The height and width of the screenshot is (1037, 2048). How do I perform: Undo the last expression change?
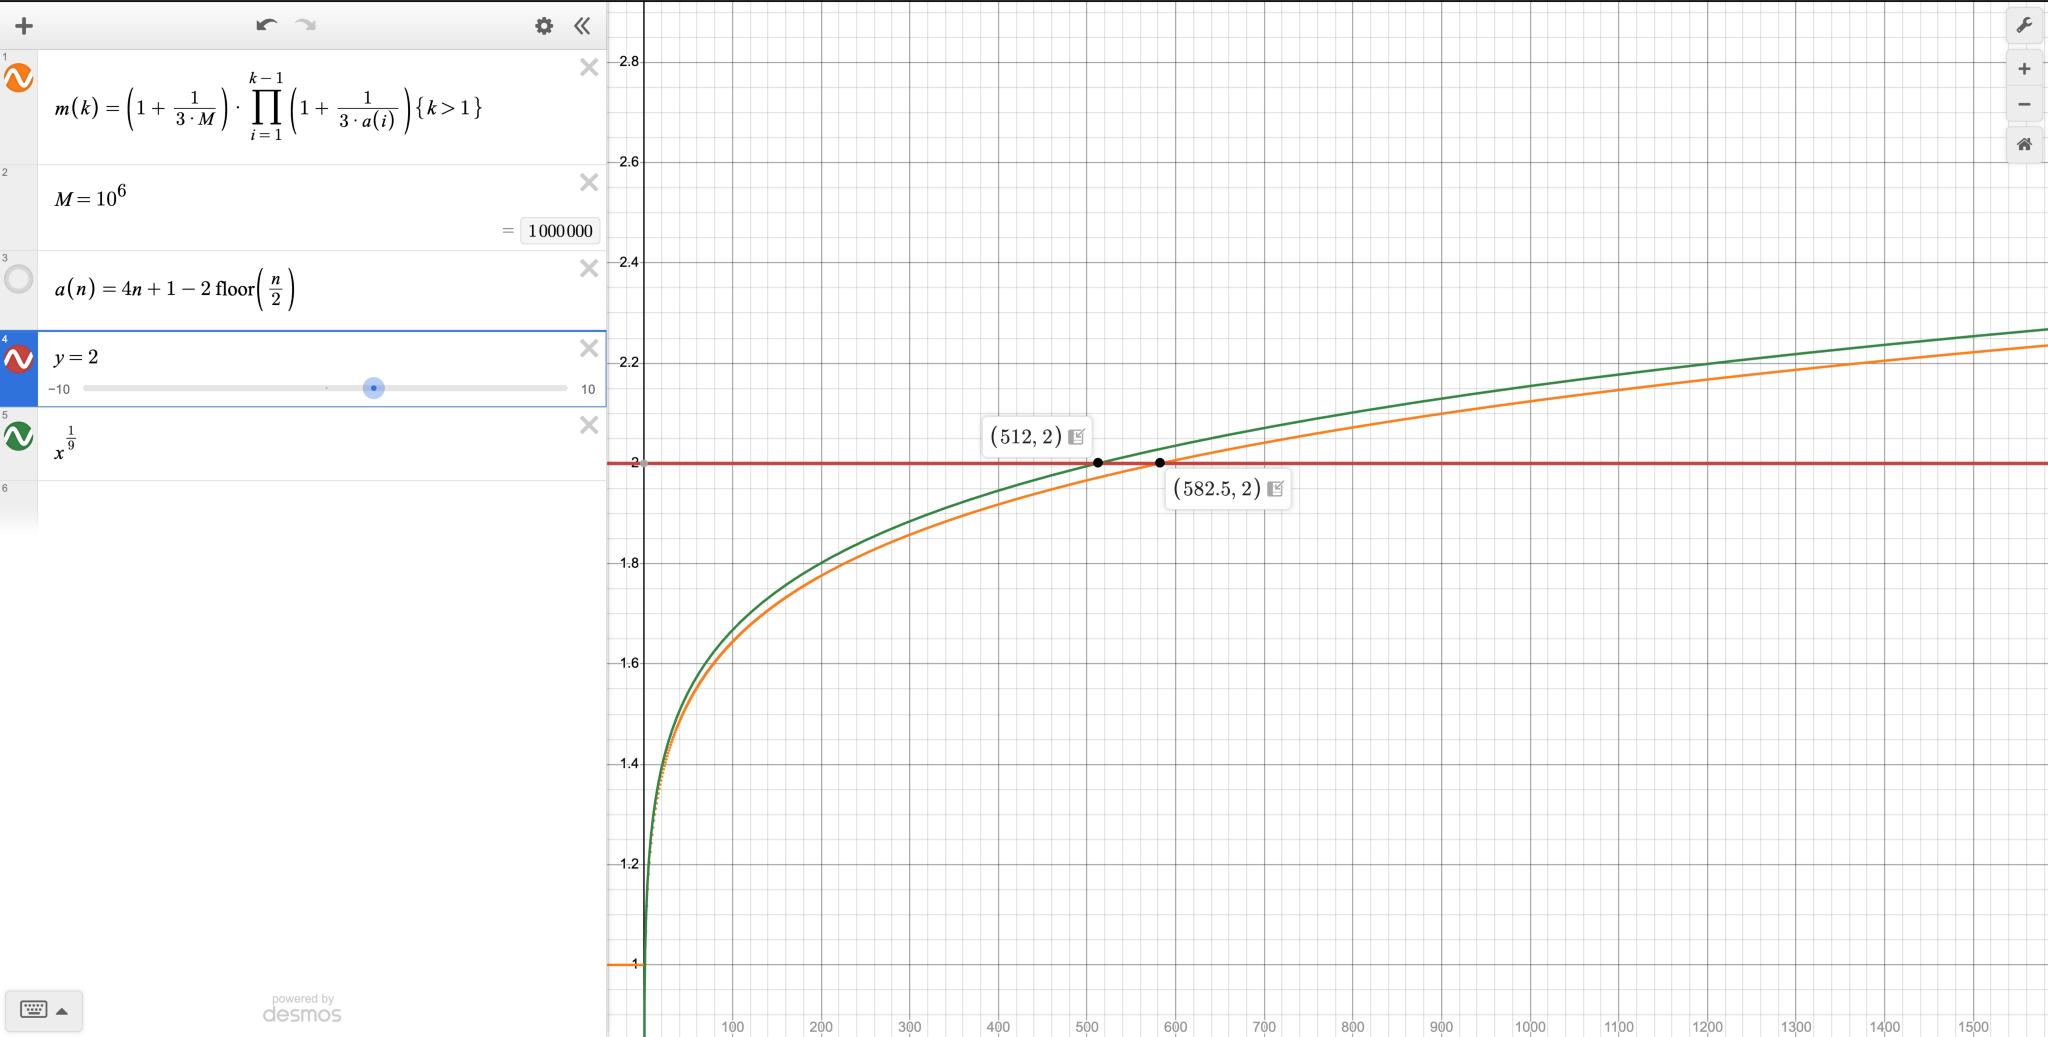click(x=266, y=26)
